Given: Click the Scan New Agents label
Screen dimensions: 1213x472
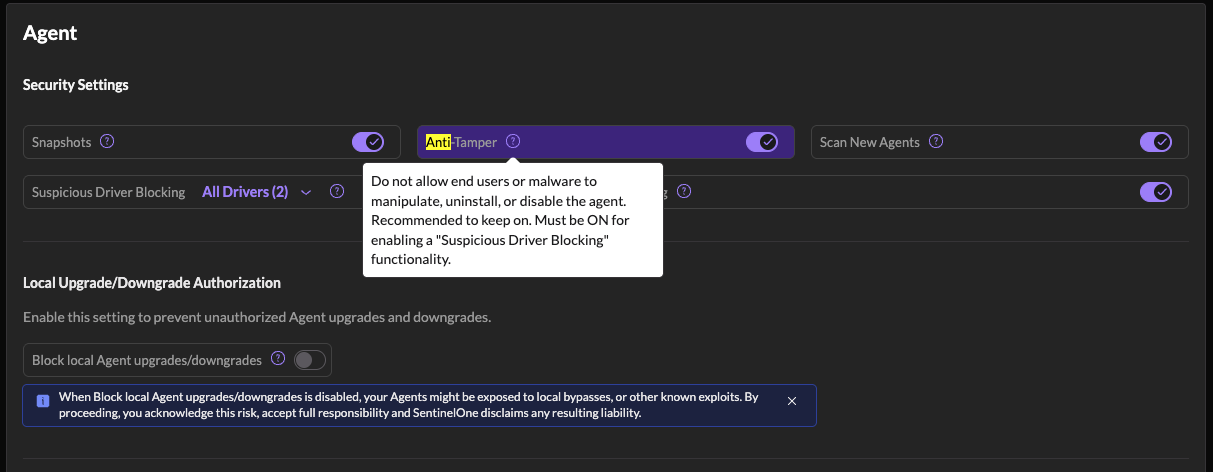Looking at the screenshot, I should pyautogui.click(x=870, y=142).
